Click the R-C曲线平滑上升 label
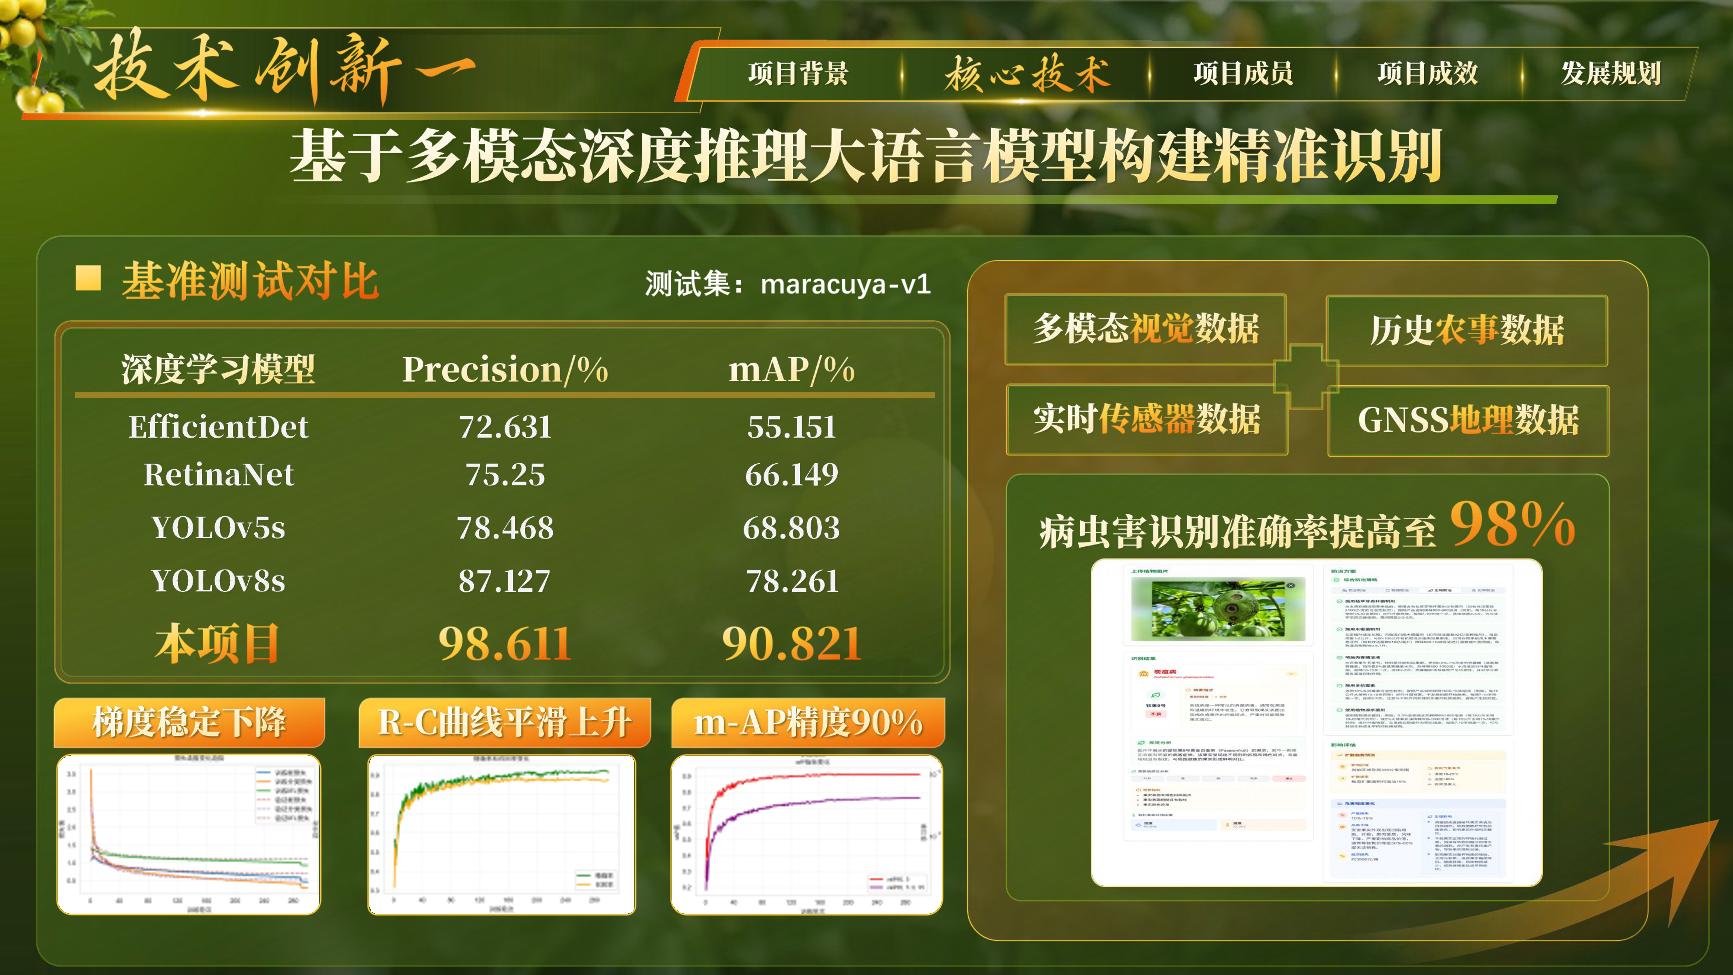The height and width of the screenshot is (975, 1733). pyautogui.click(x=504, y=722)
